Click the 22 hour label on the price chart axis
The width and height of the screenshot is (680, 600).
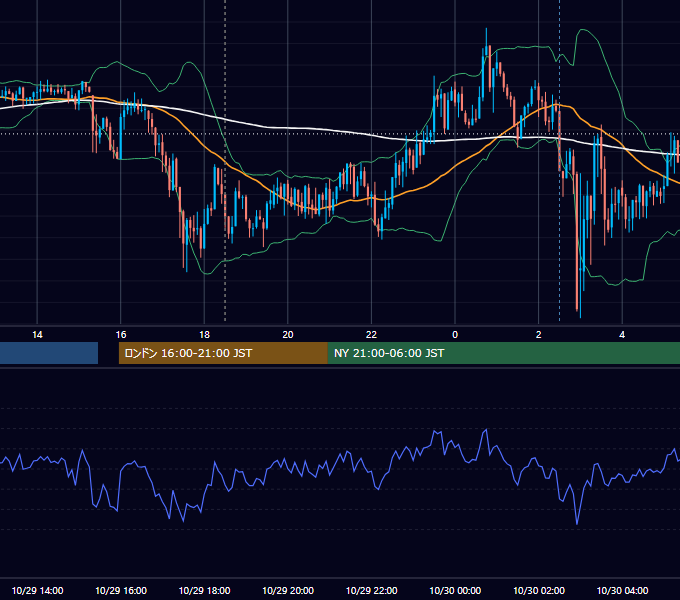pos(371,335)
